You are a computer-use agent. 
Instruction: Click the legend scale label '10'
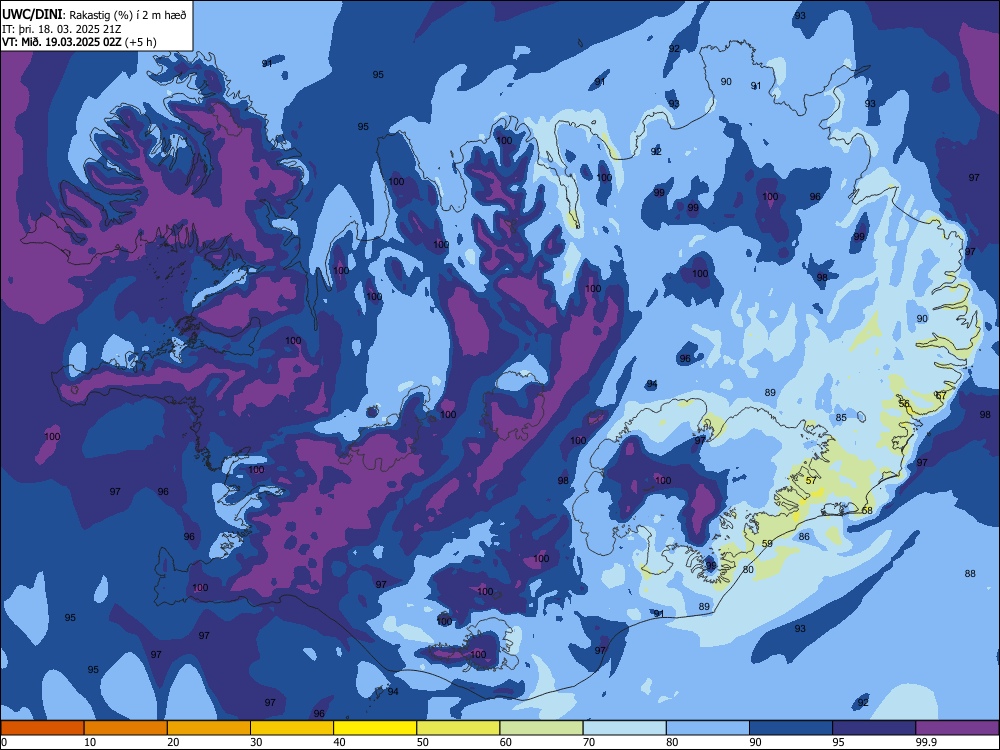tap(90, 742)
